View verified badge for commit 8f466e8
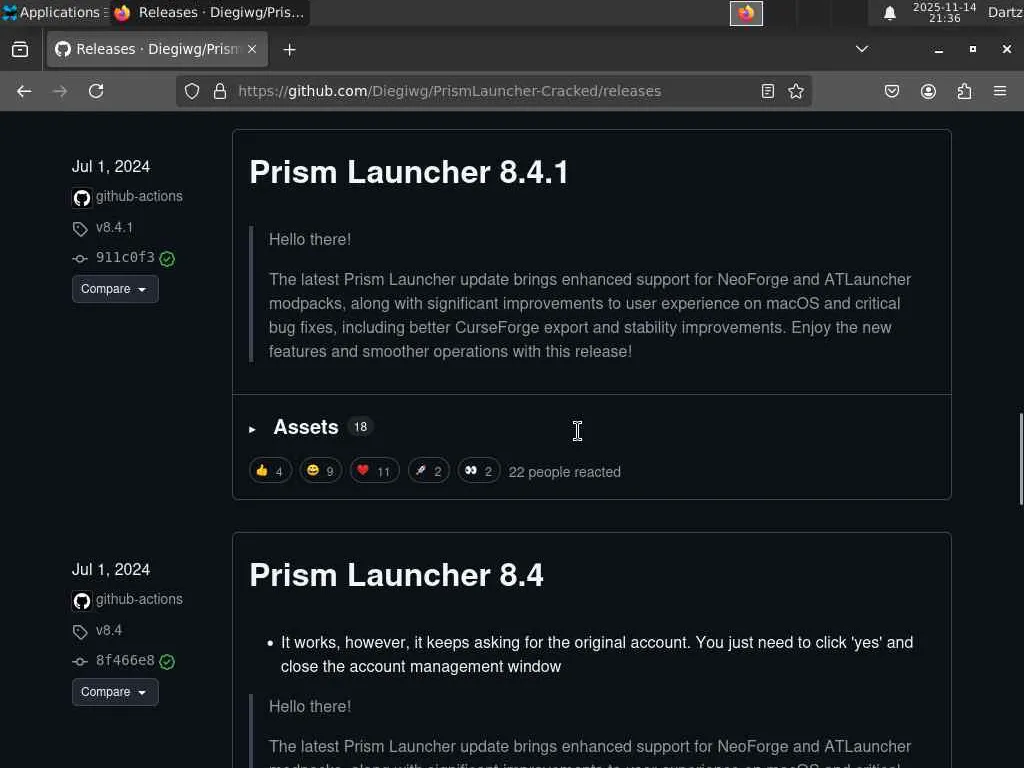Viewport: 1024px width, 768px height. (x=167, y=662)
